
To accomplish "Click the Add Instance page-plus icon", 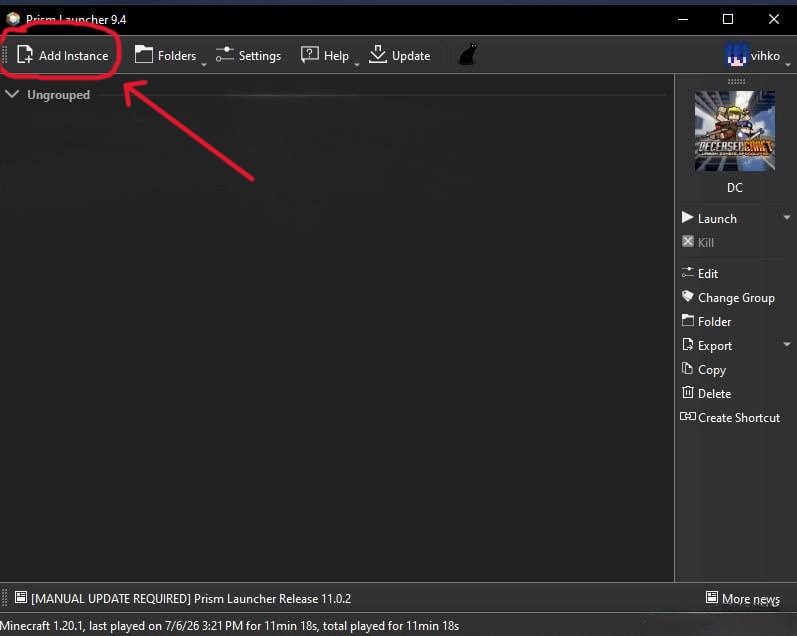I will pyautogui.click(x=24, y=54).
